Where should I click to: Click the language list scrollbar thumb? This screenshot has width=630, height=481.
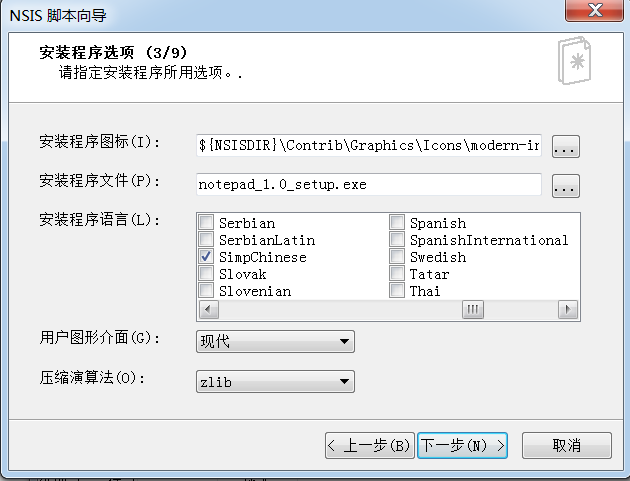473,309
